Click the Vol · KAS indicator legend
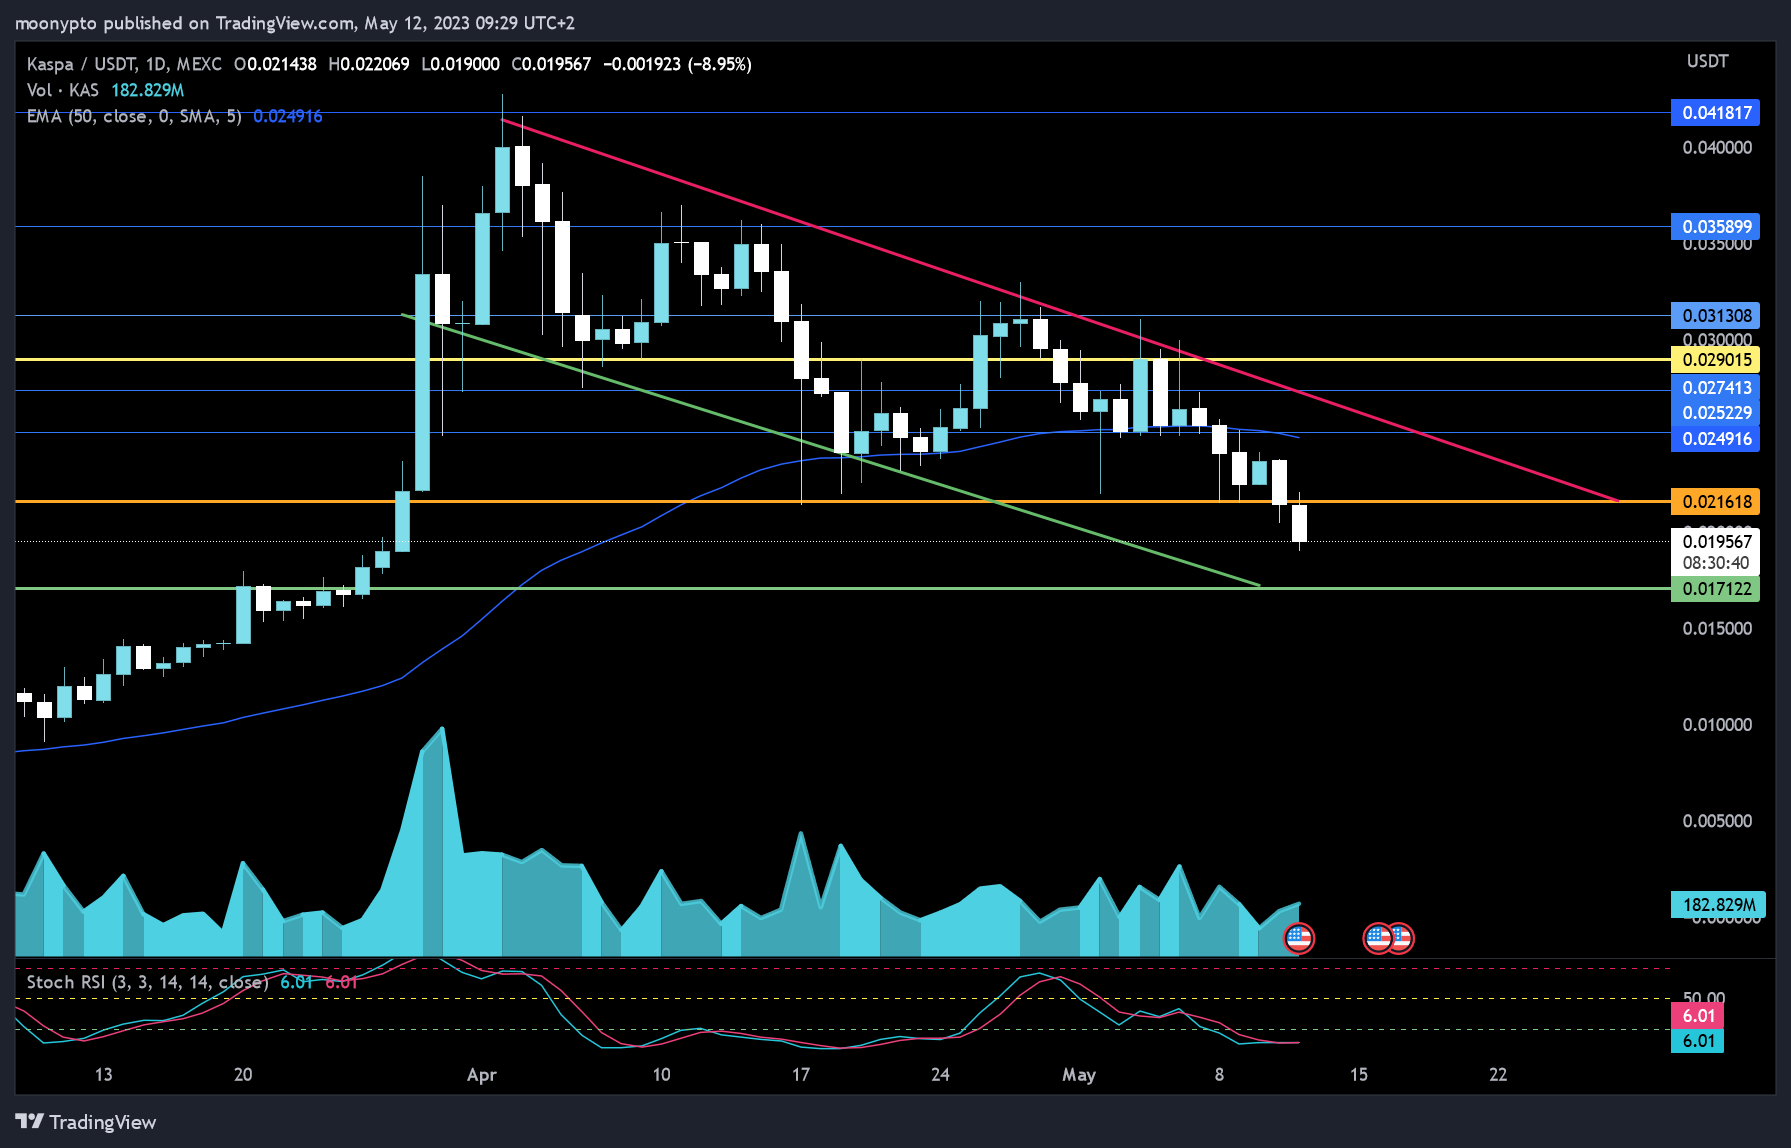The width and height of the screenshot is (1791, 1148). coord(63,90)
